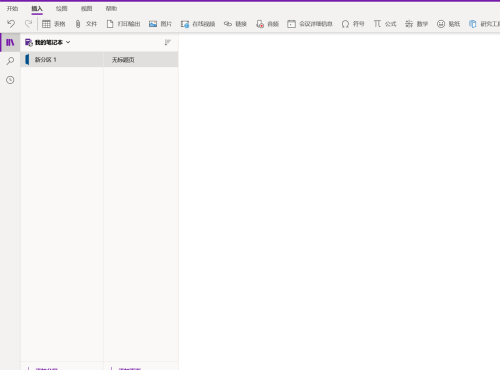Switch to the 绘图 (Draw) tab
The image size is (500, 370).
pos(62,9)
